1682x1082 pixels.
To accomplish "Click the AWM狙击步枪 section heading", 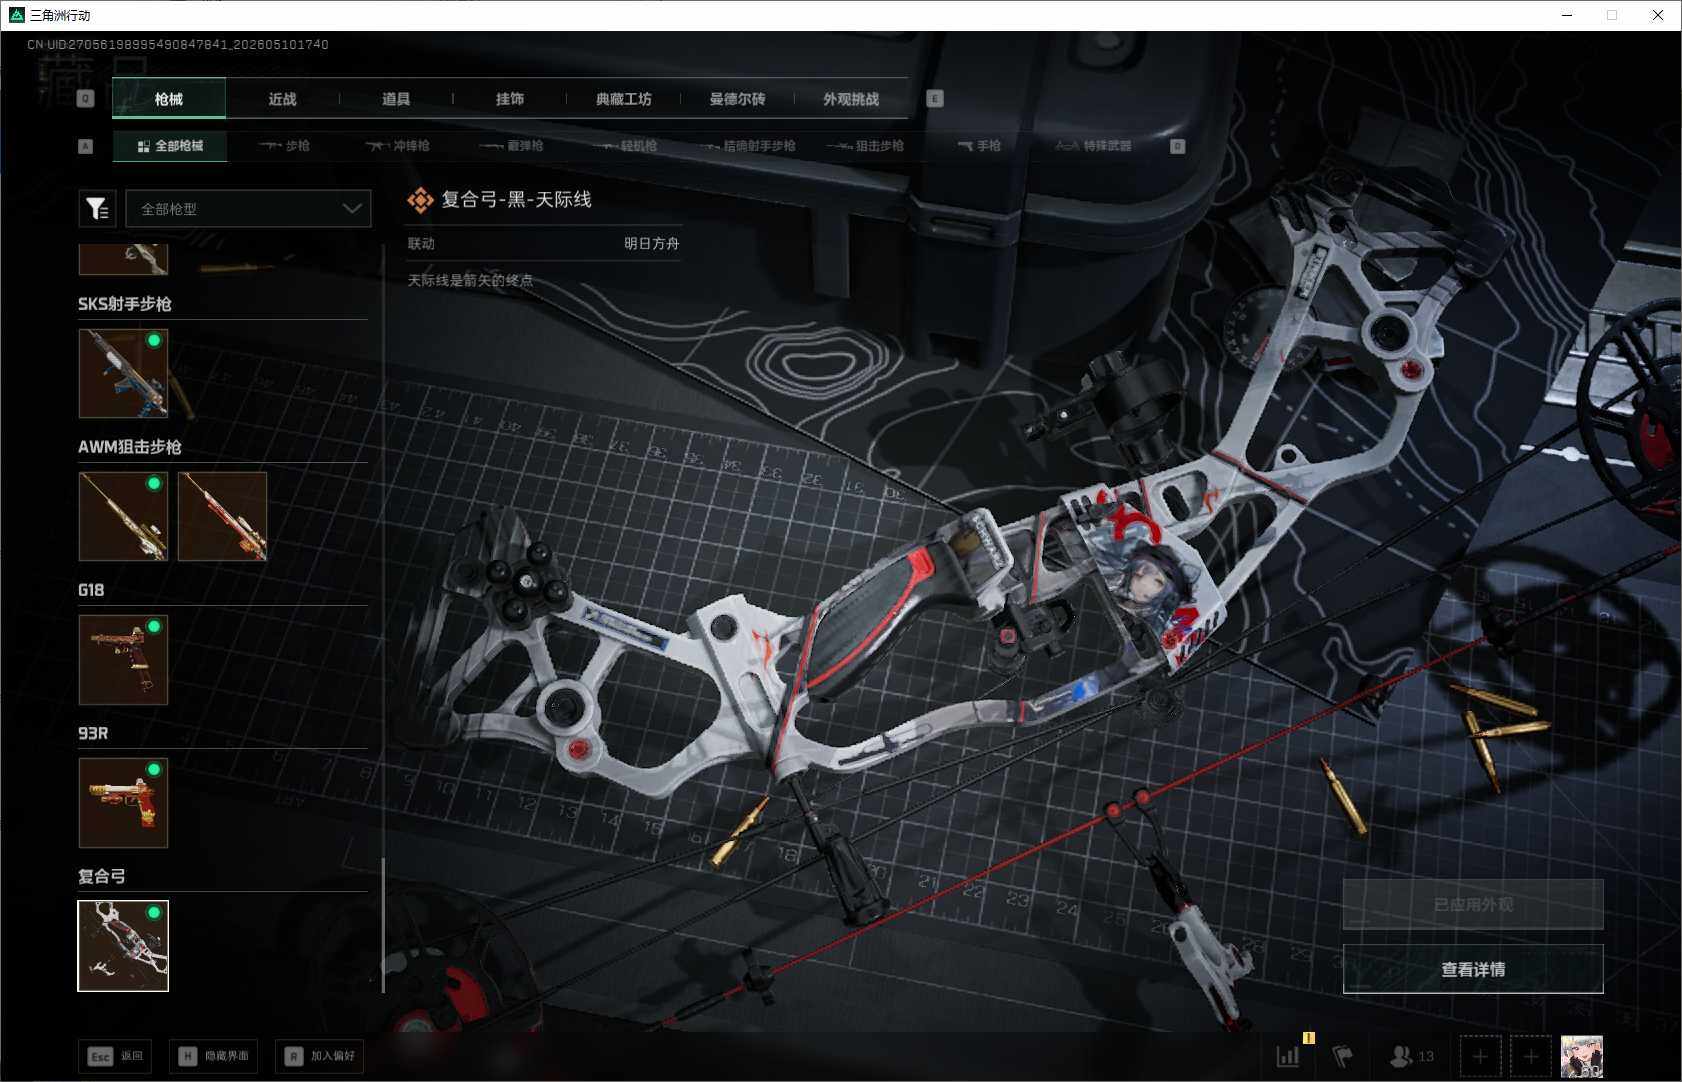I will click(130, 447).
